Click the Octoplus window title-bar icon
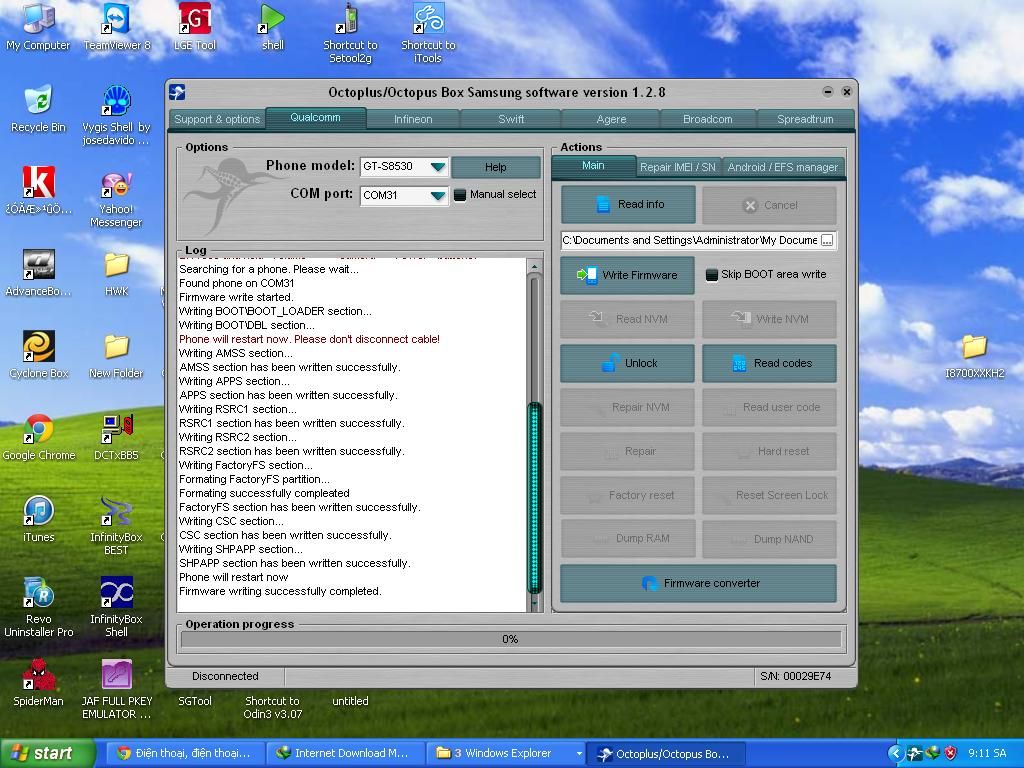This screenshot has width=1024, height=768. pos(177,92)
